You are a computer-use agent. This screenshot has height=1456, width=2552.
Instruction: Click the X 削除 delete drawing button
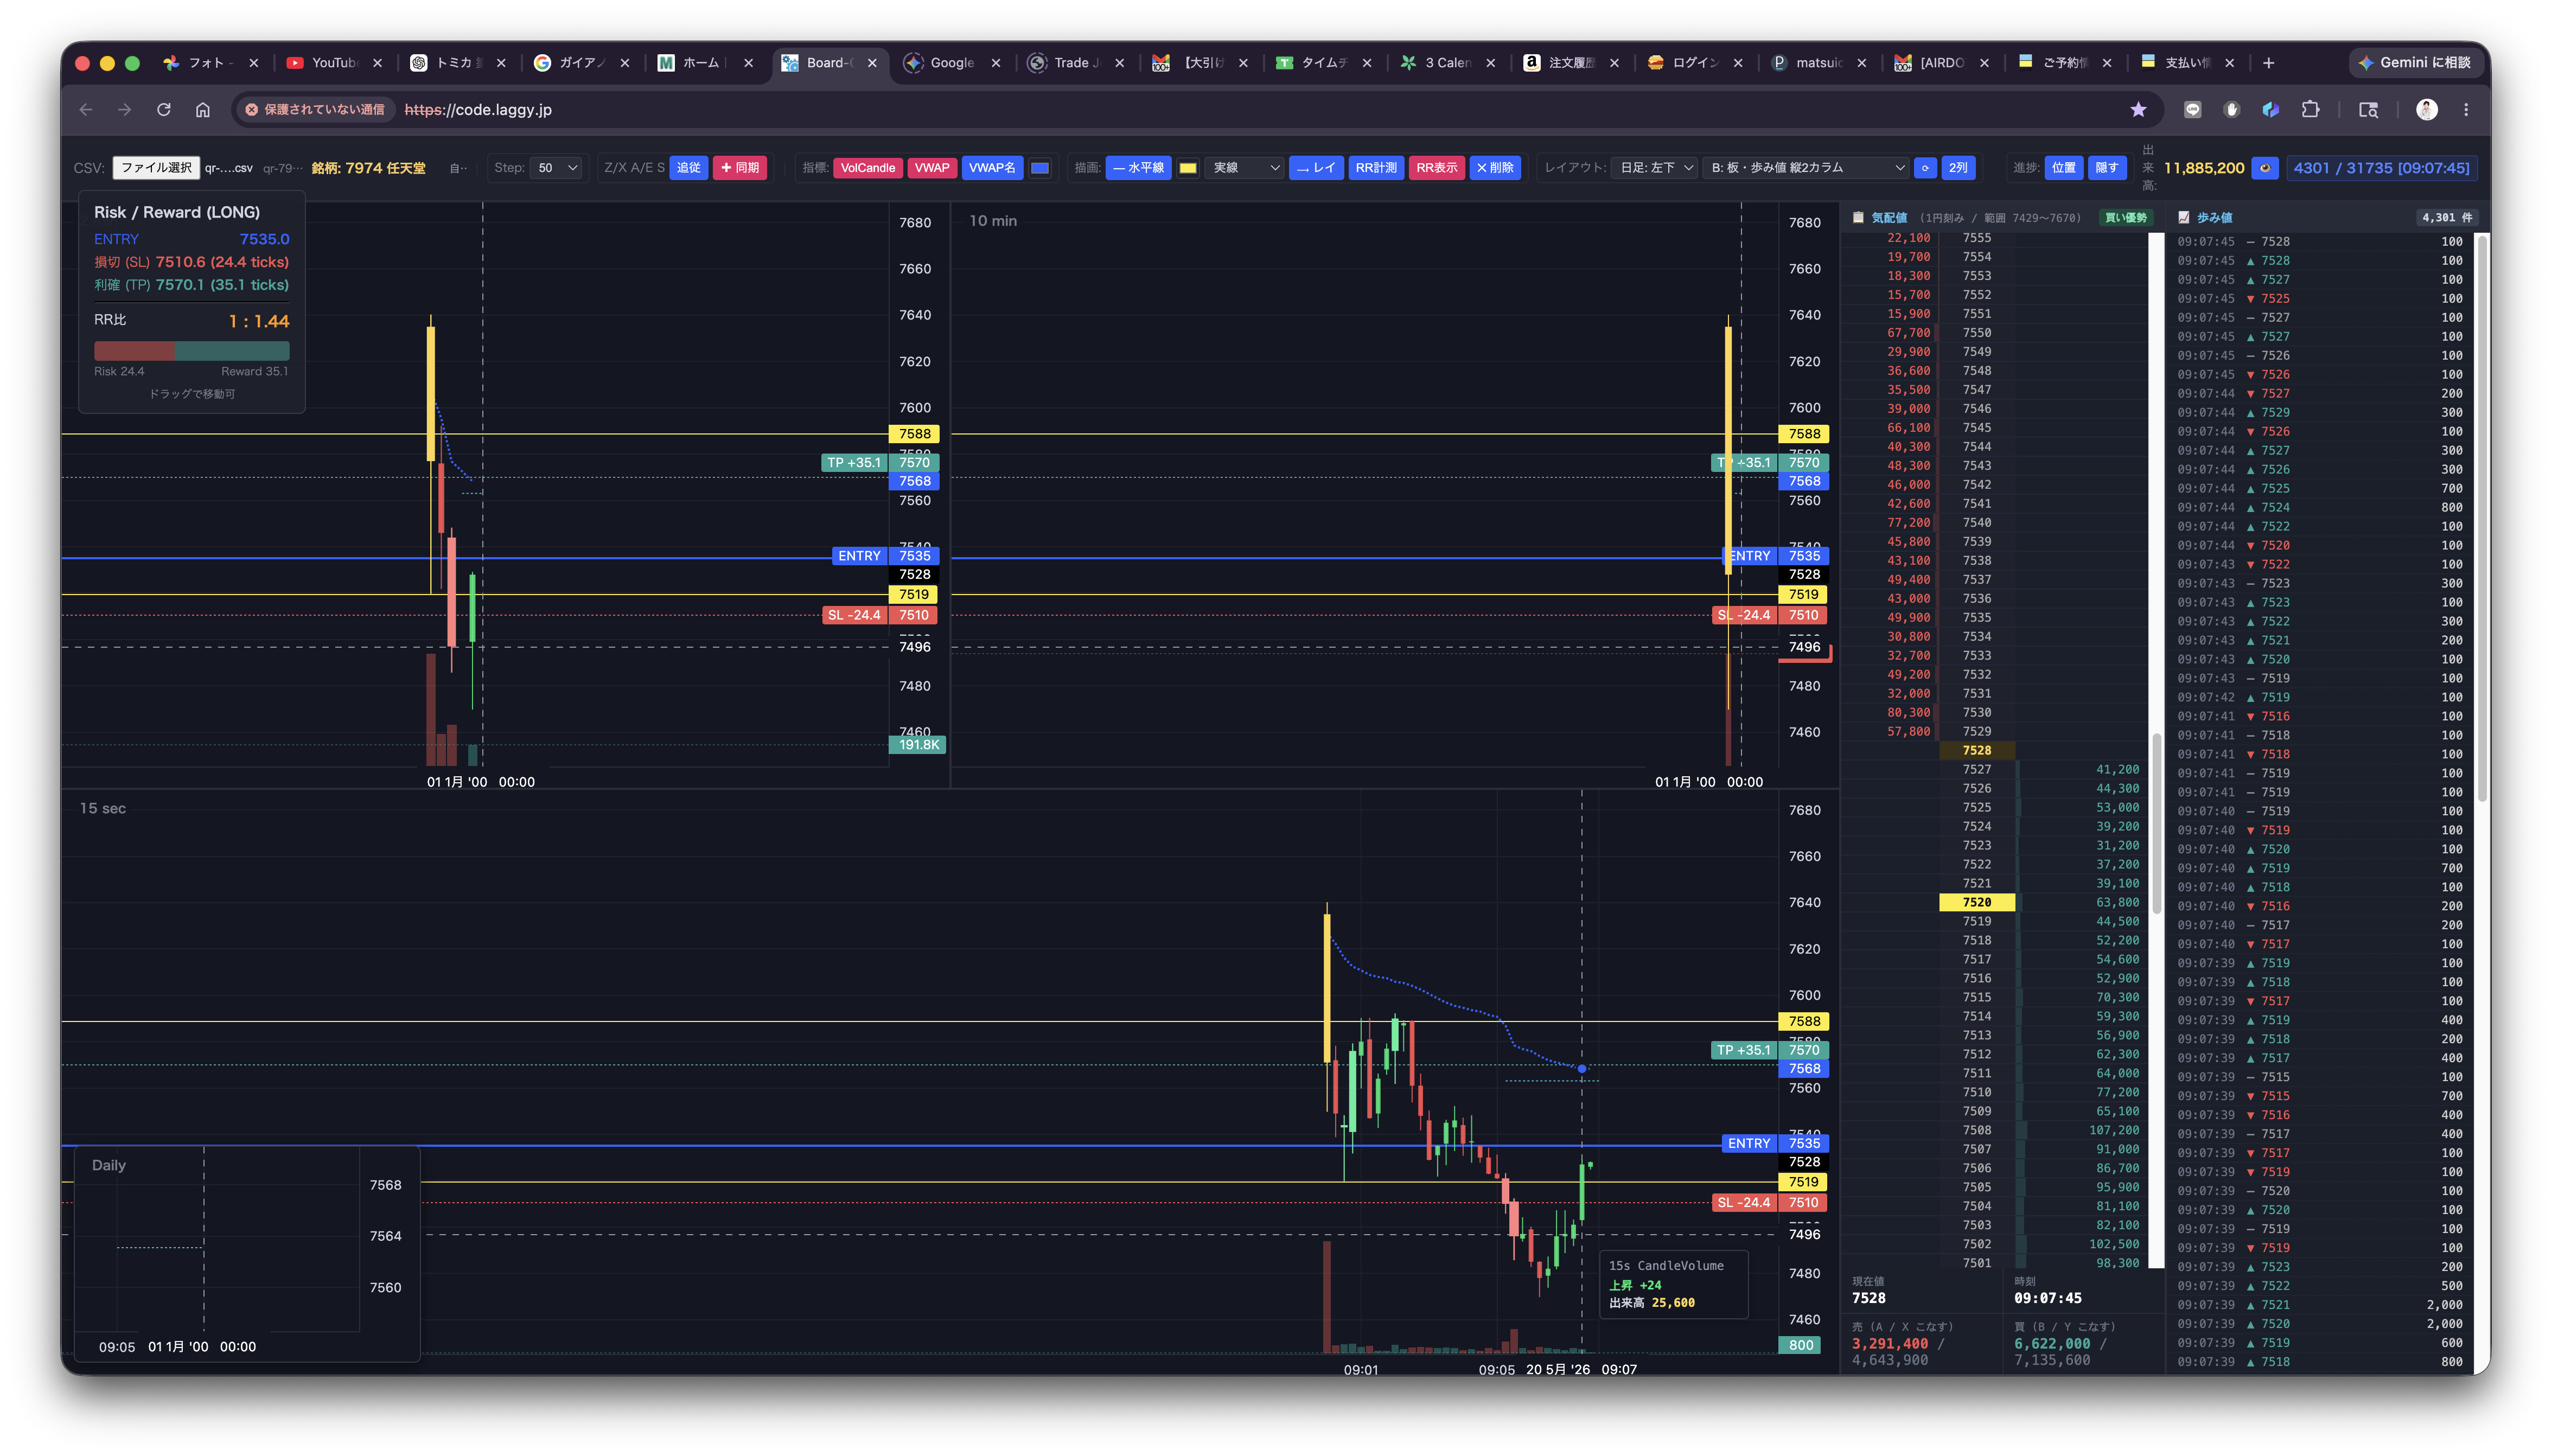click(x=1495, y=168)
